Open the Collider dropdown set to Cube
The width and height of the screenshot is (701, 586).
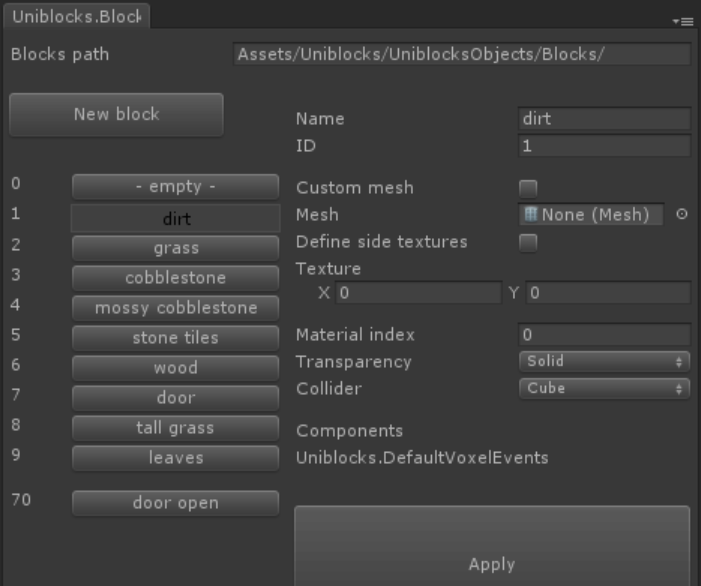pyautogui.click(x=604, y=388)
